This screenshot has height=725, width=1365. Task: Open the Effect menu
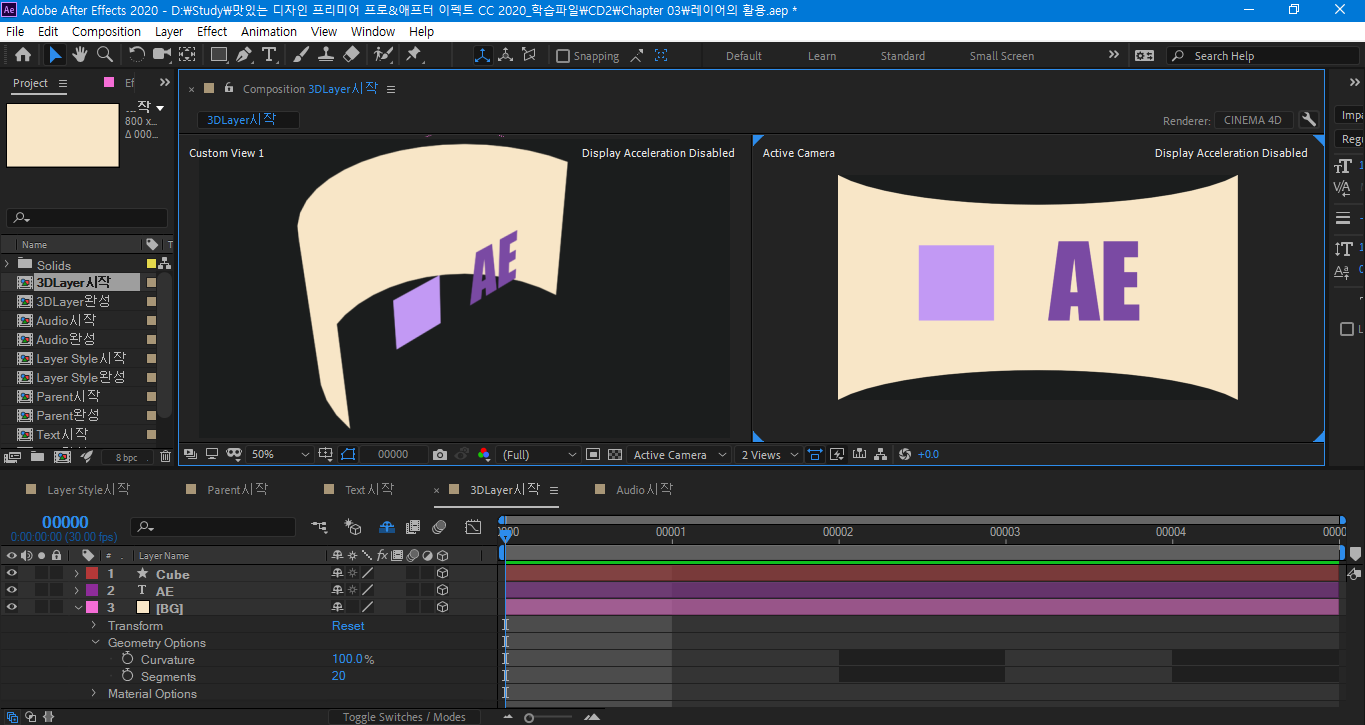pyautogui.click(x=212, y=31)
